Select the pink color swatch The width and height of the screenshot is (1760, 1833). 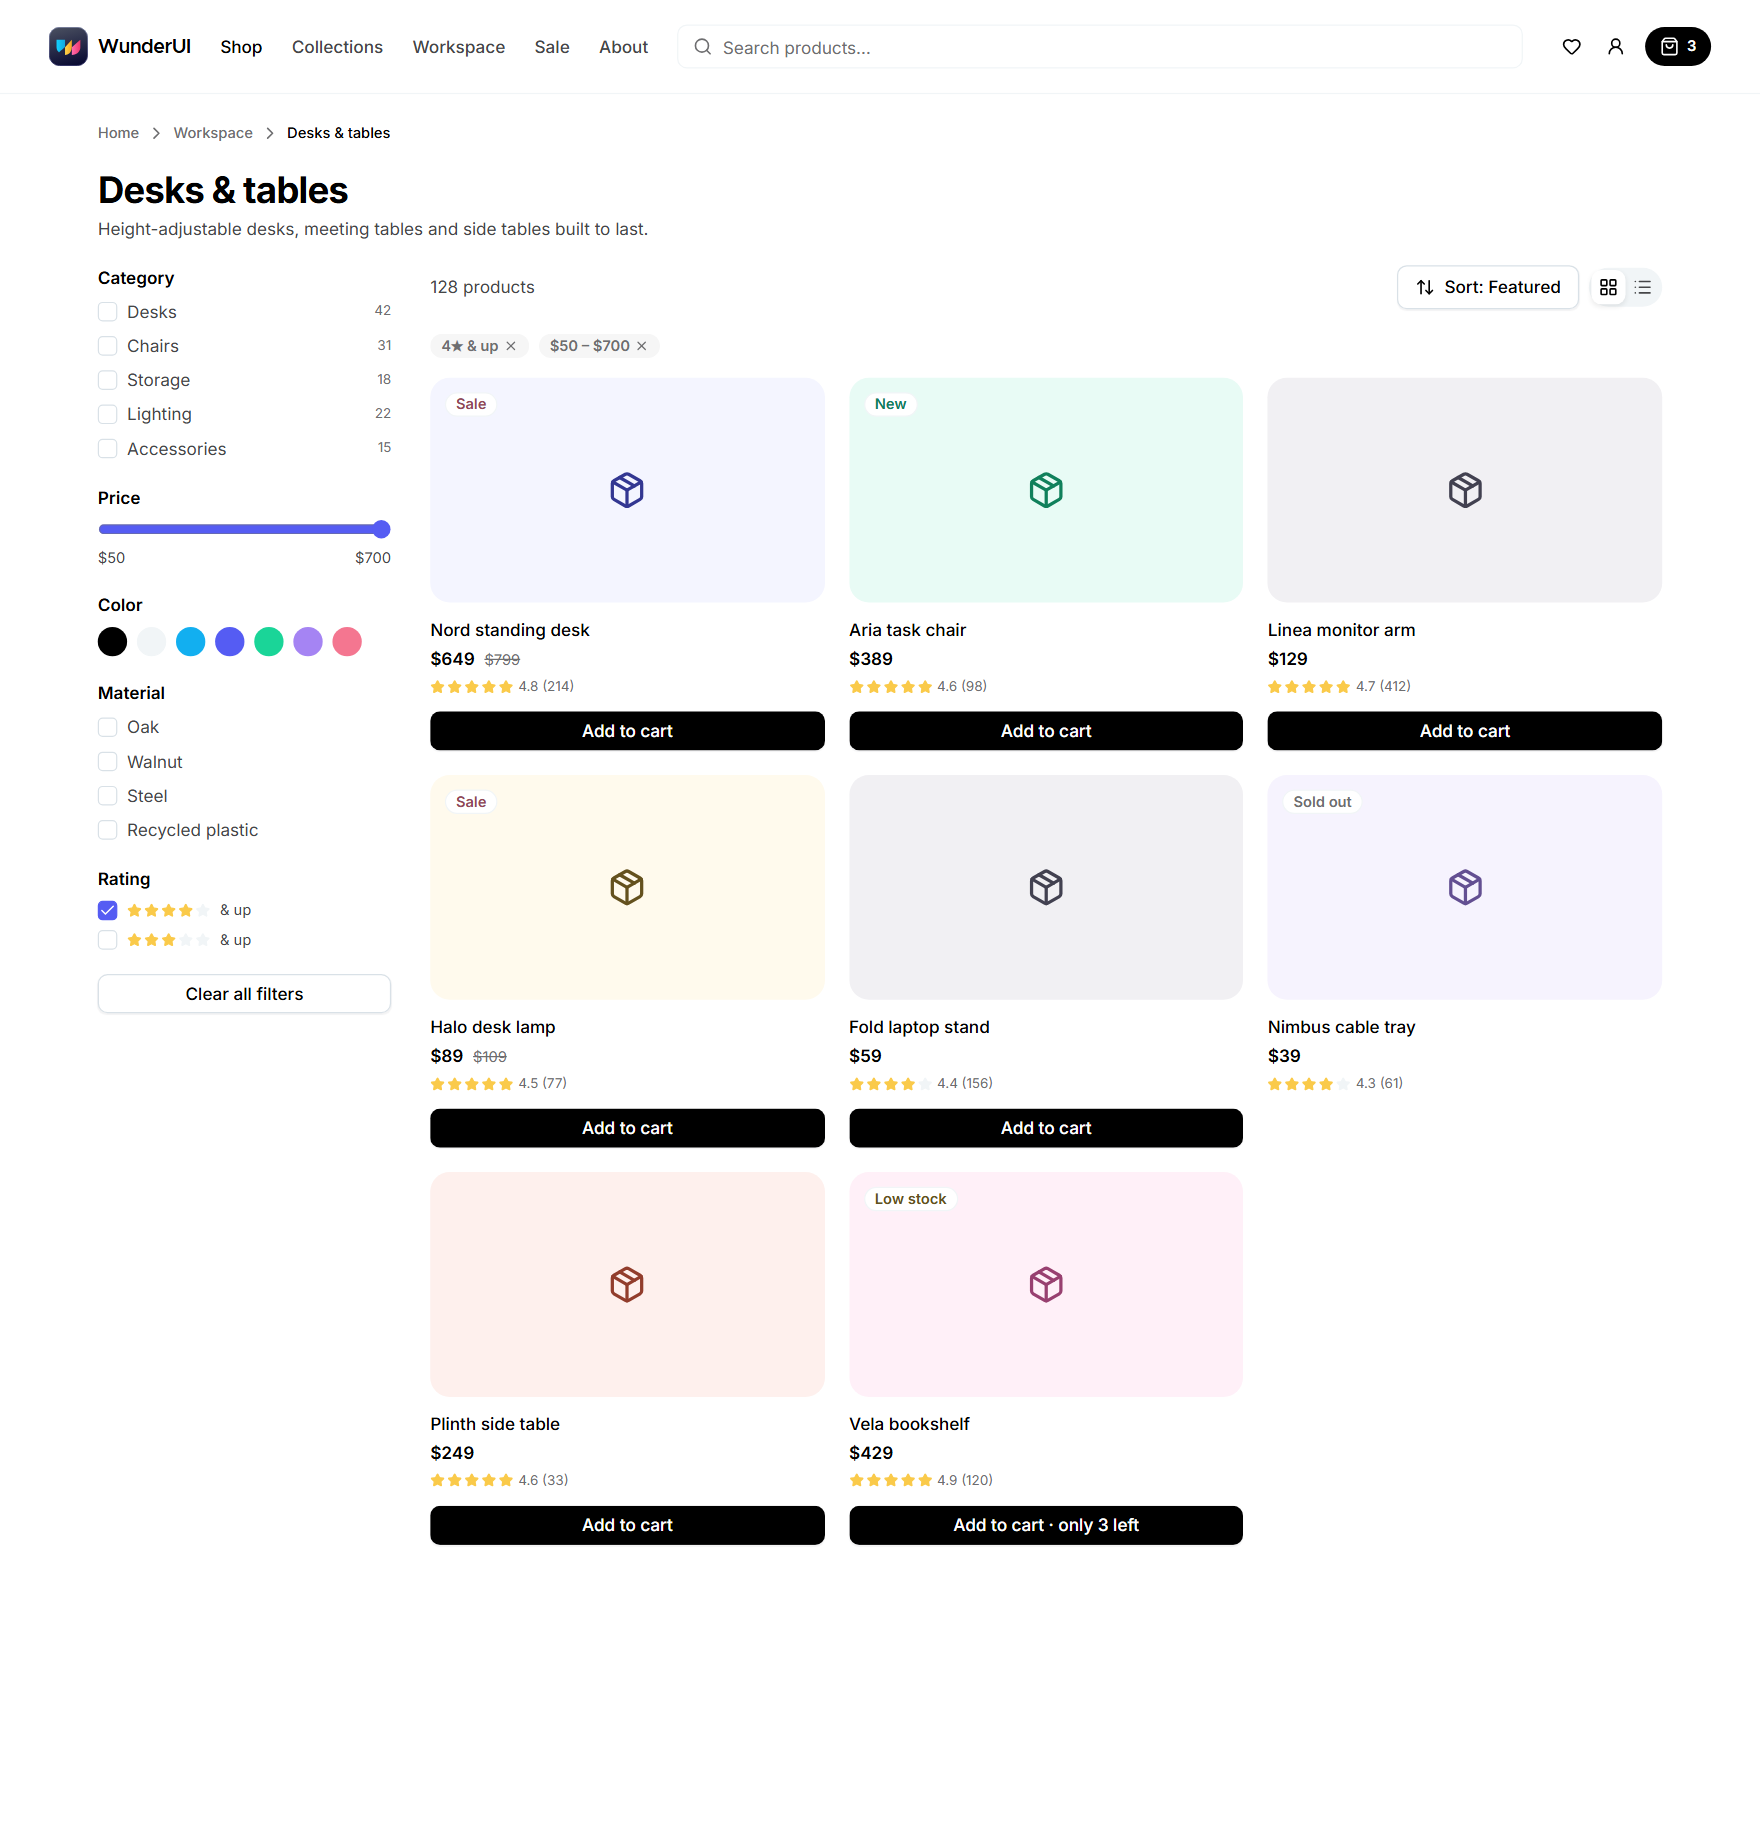coord(347,642)
